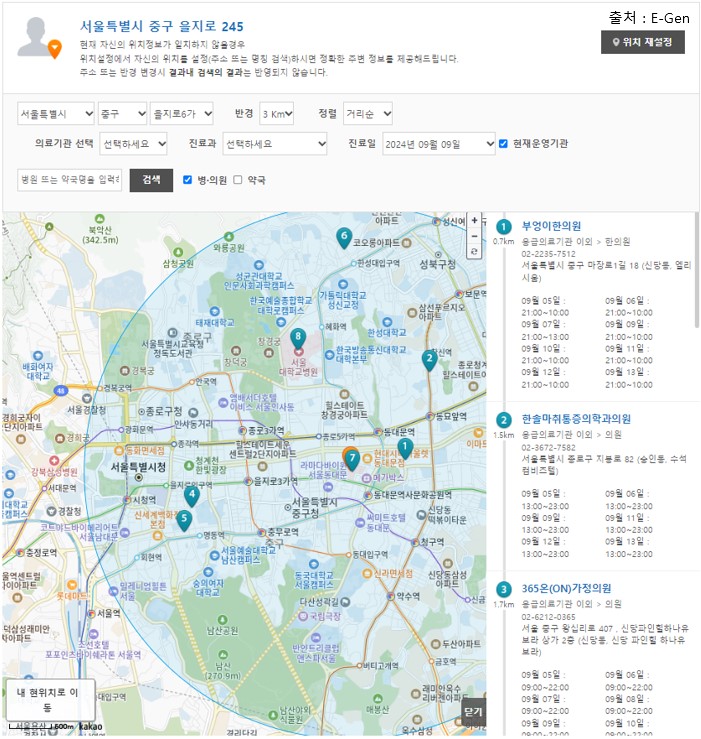Click map marker number 2
Screen dimensions: 701x739
429,358
